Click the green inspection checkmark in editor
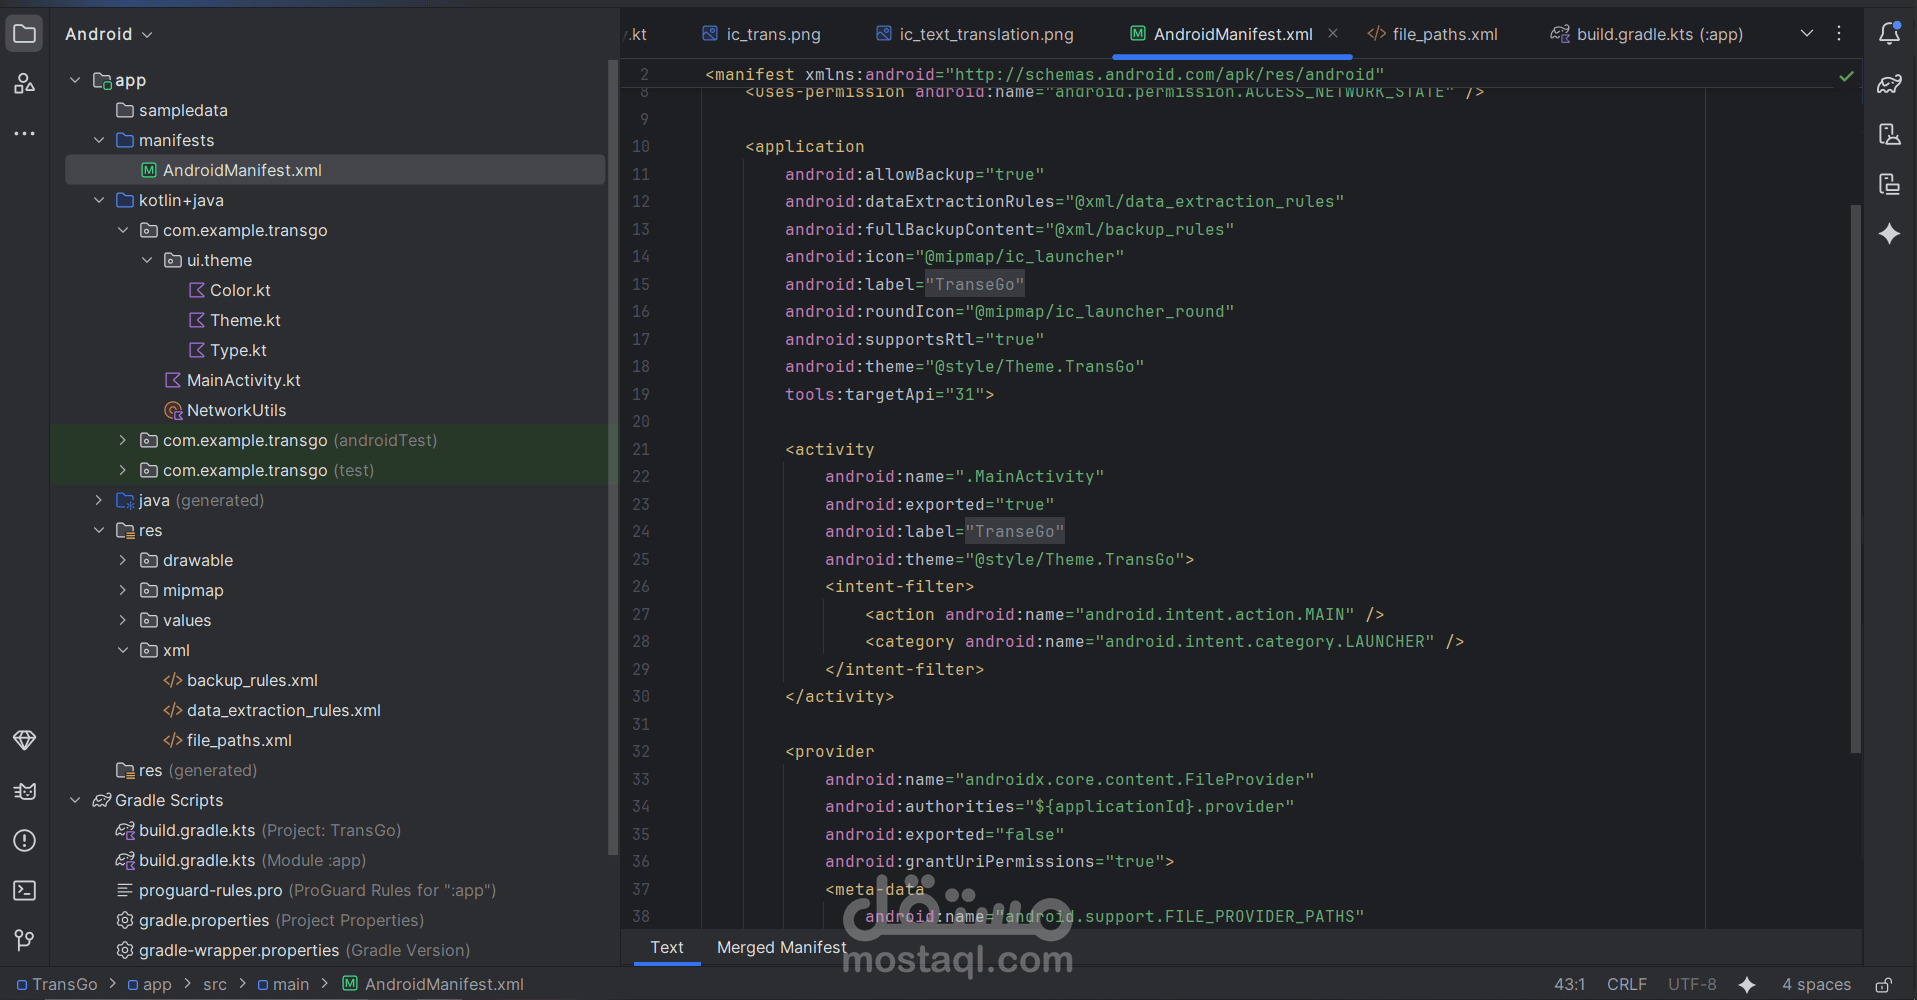 [1846, 76]
